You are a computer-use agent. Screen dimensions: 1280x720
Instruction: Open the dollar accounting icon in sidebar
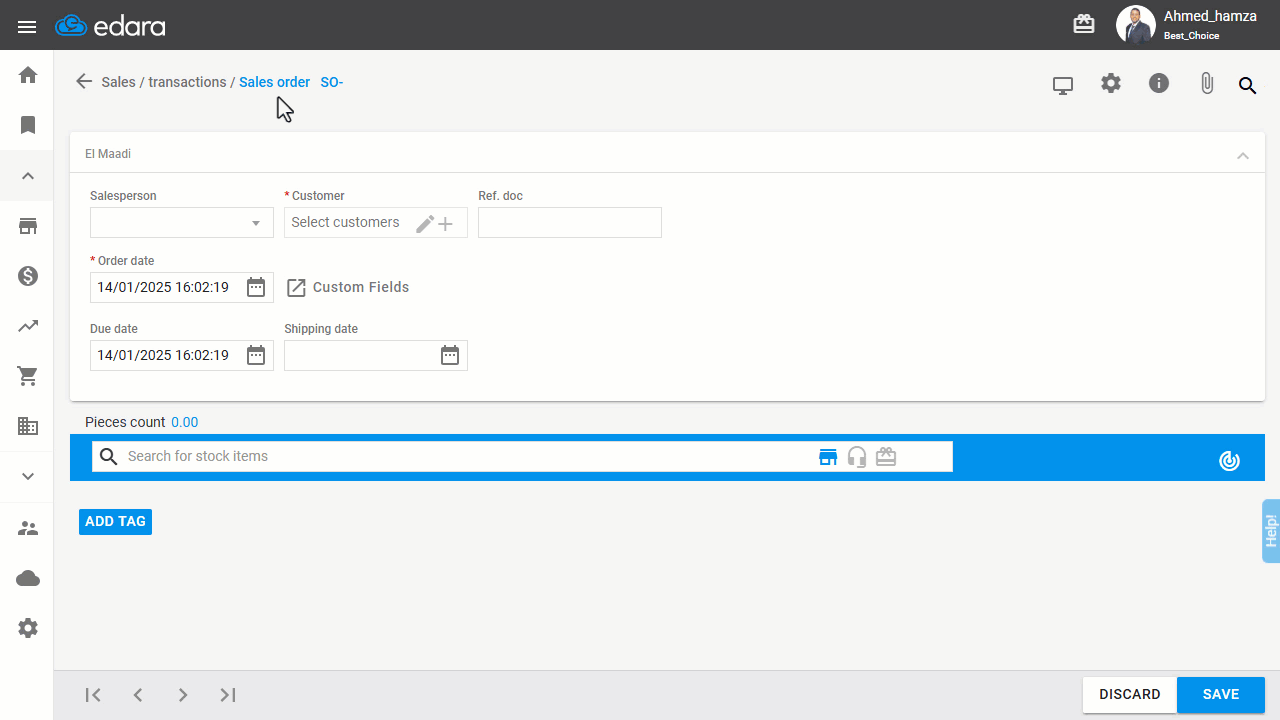click(28, 276)
